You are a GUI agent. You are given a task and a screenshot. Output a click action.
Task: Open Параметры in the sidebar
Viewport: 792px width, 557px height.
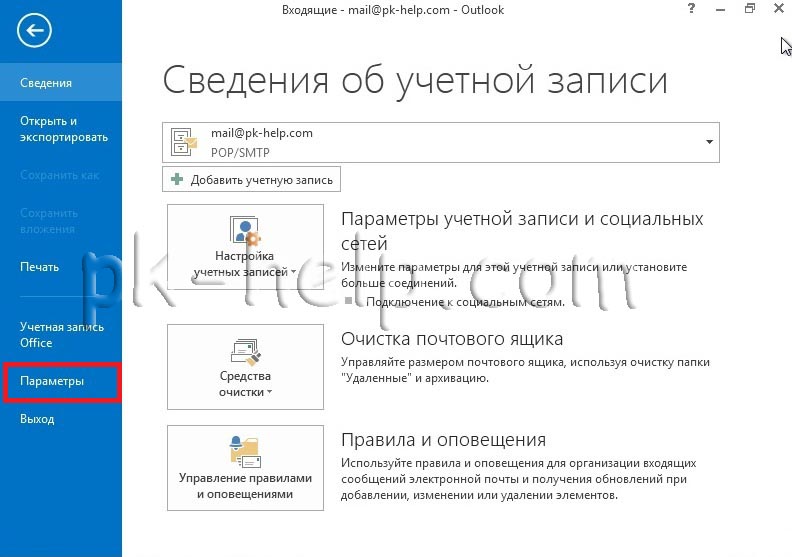[61, 381]
